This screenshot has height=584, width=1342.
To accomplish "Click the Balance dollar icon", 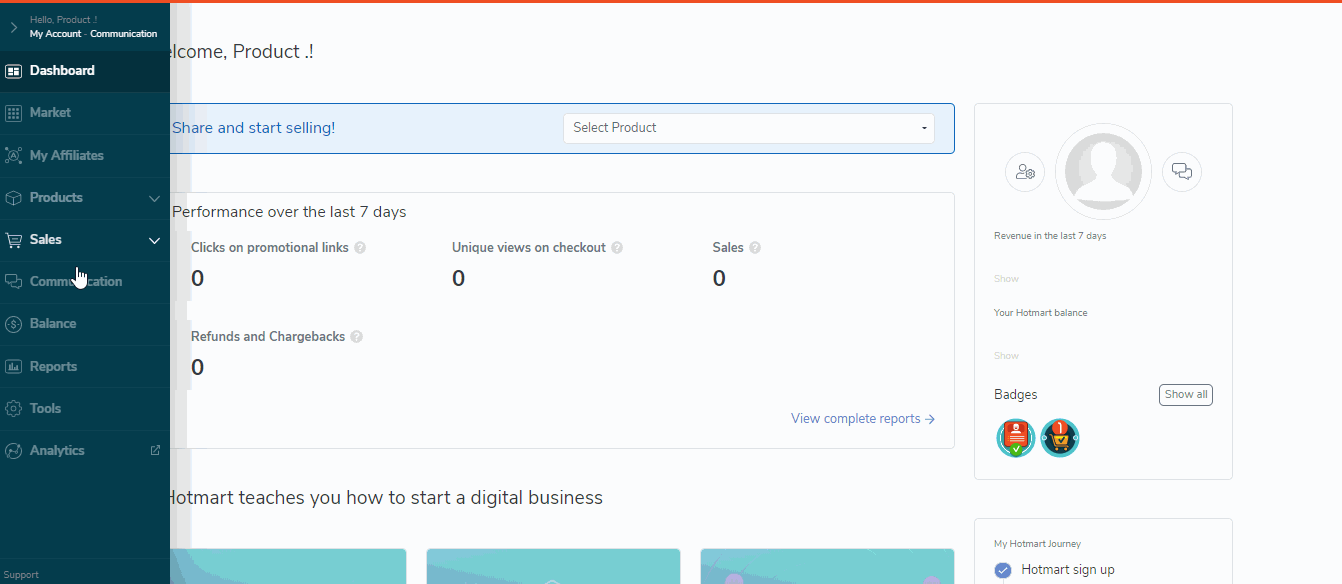I will click(13, 324).
